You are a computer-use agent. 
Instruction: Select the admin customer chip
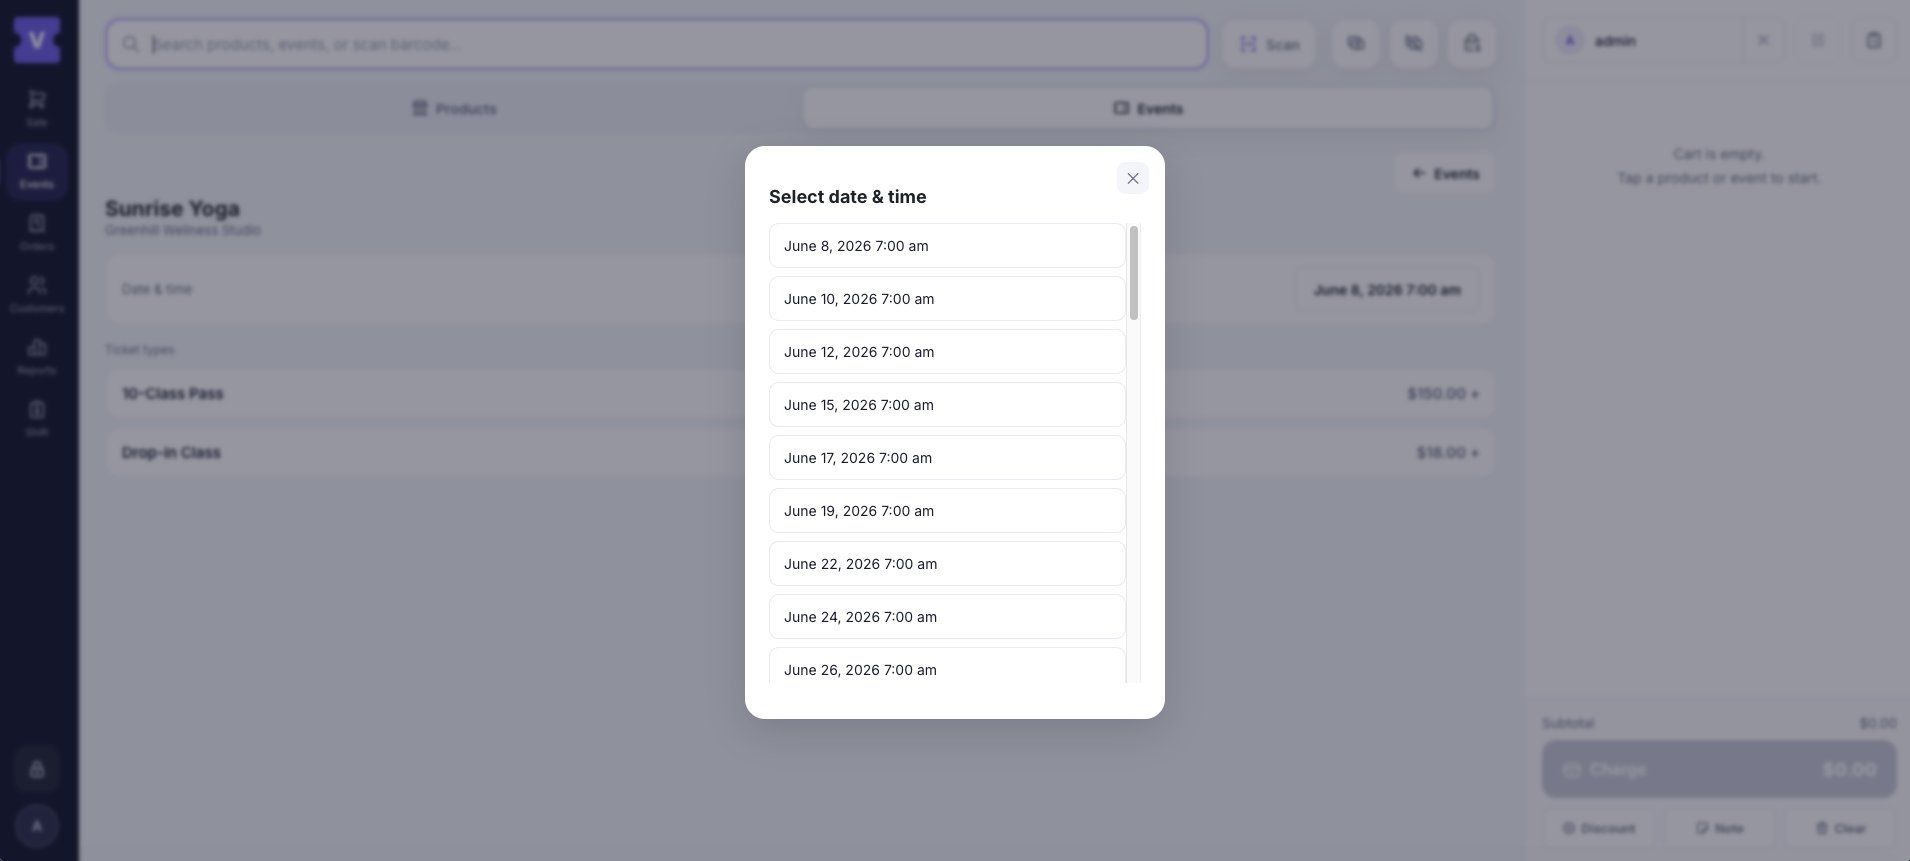[x=1645, y=41]
